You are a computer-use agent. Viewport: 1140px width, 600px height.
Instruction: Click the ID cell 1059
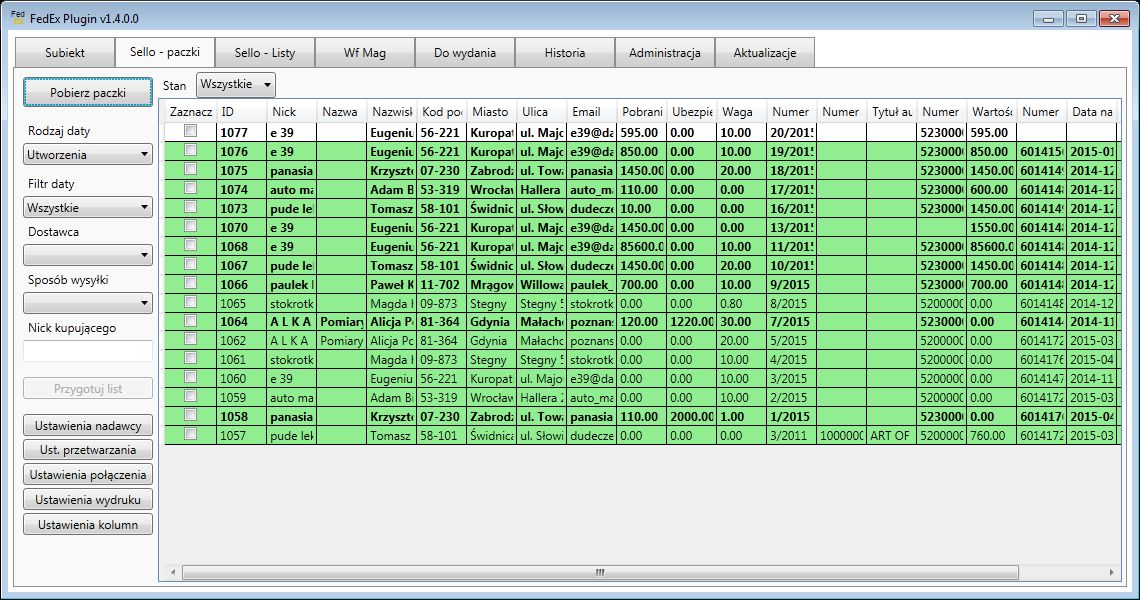[241, 397]
